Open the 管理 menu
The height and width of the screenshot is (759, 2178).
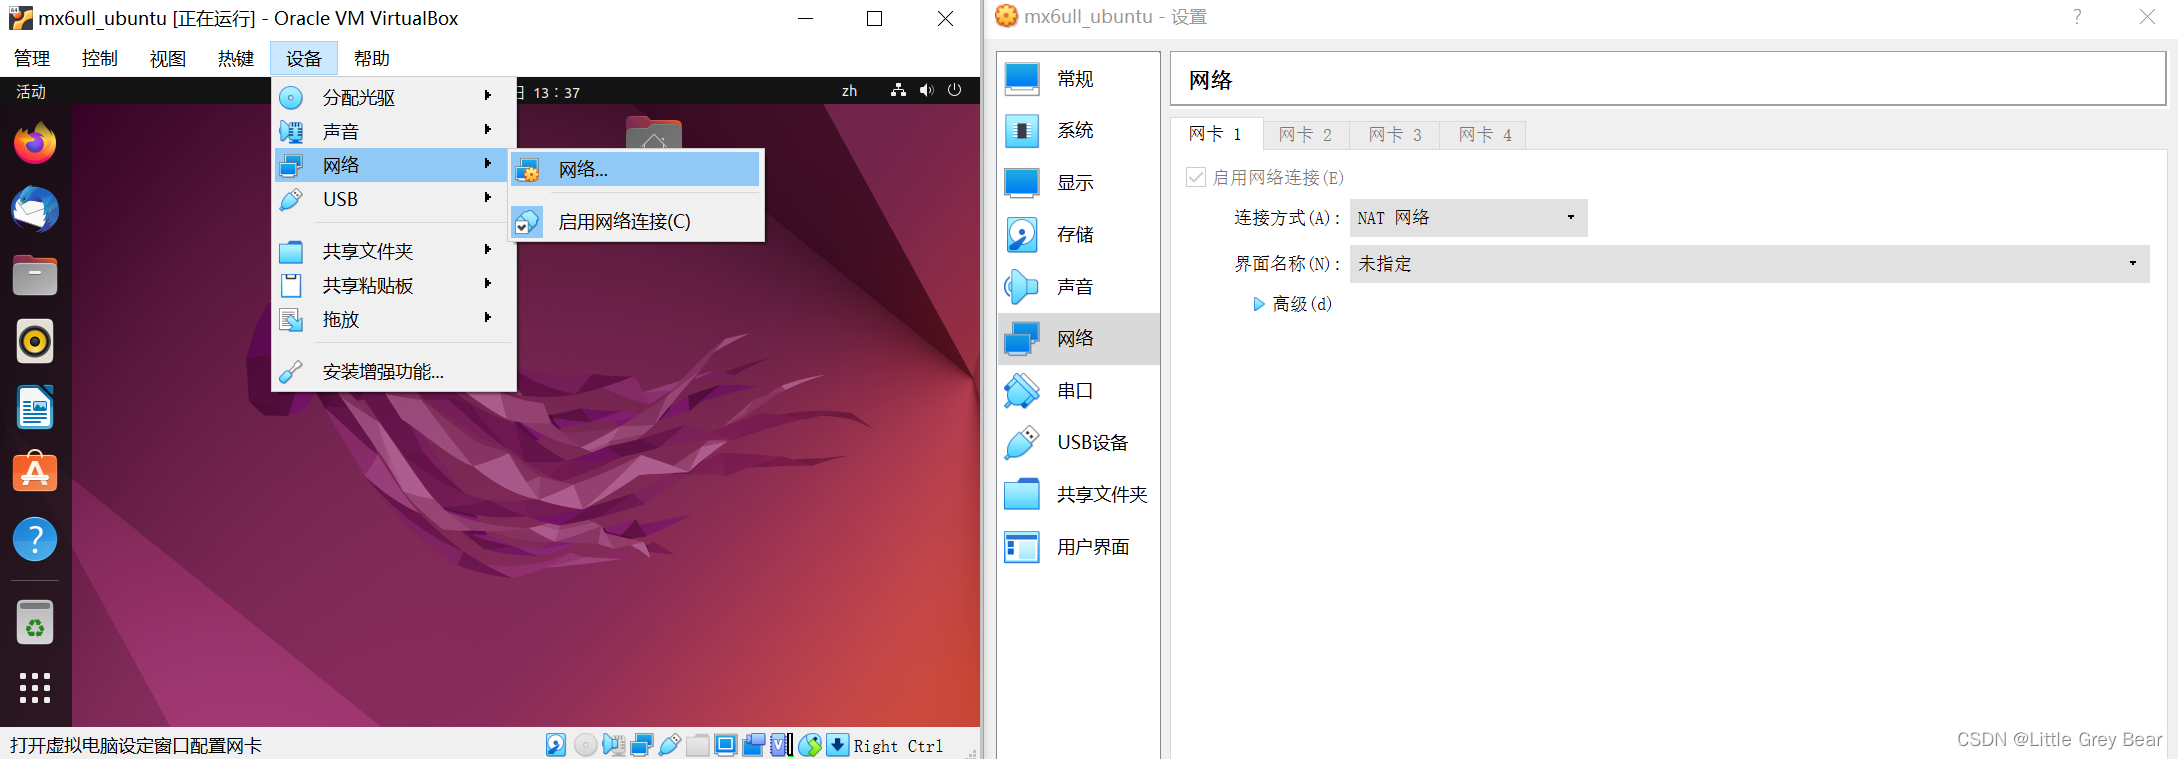point(32,59)
